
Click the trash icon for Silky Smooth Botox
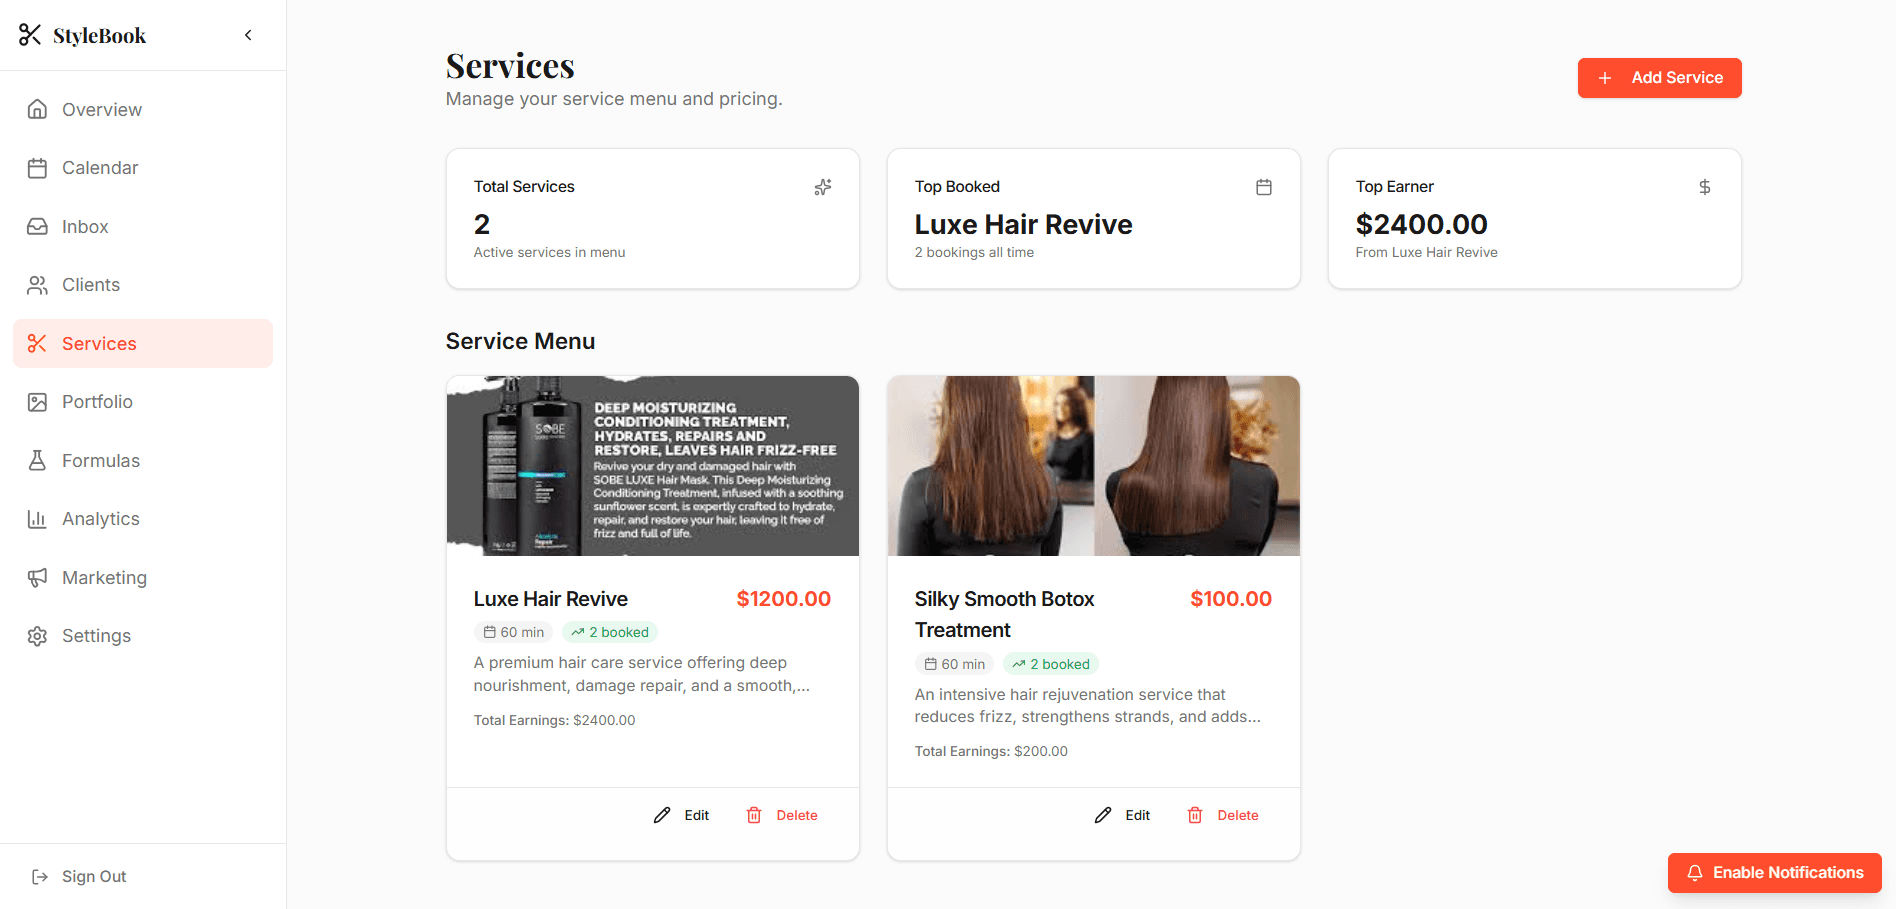click(1195, 816)
